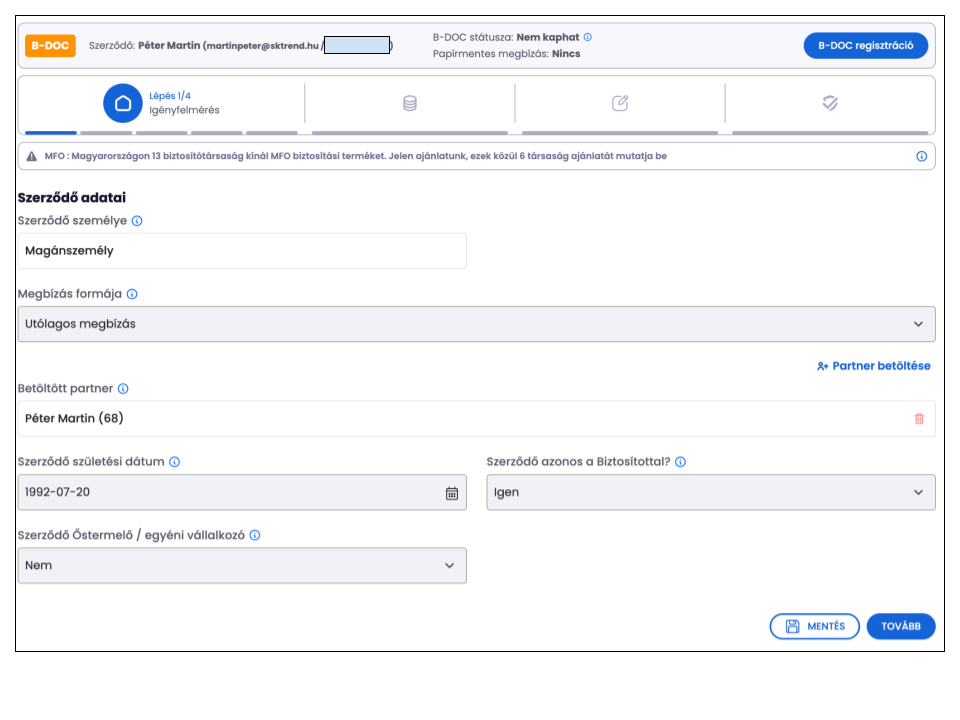Click the double checkmark step icon

tap(830, 103)
